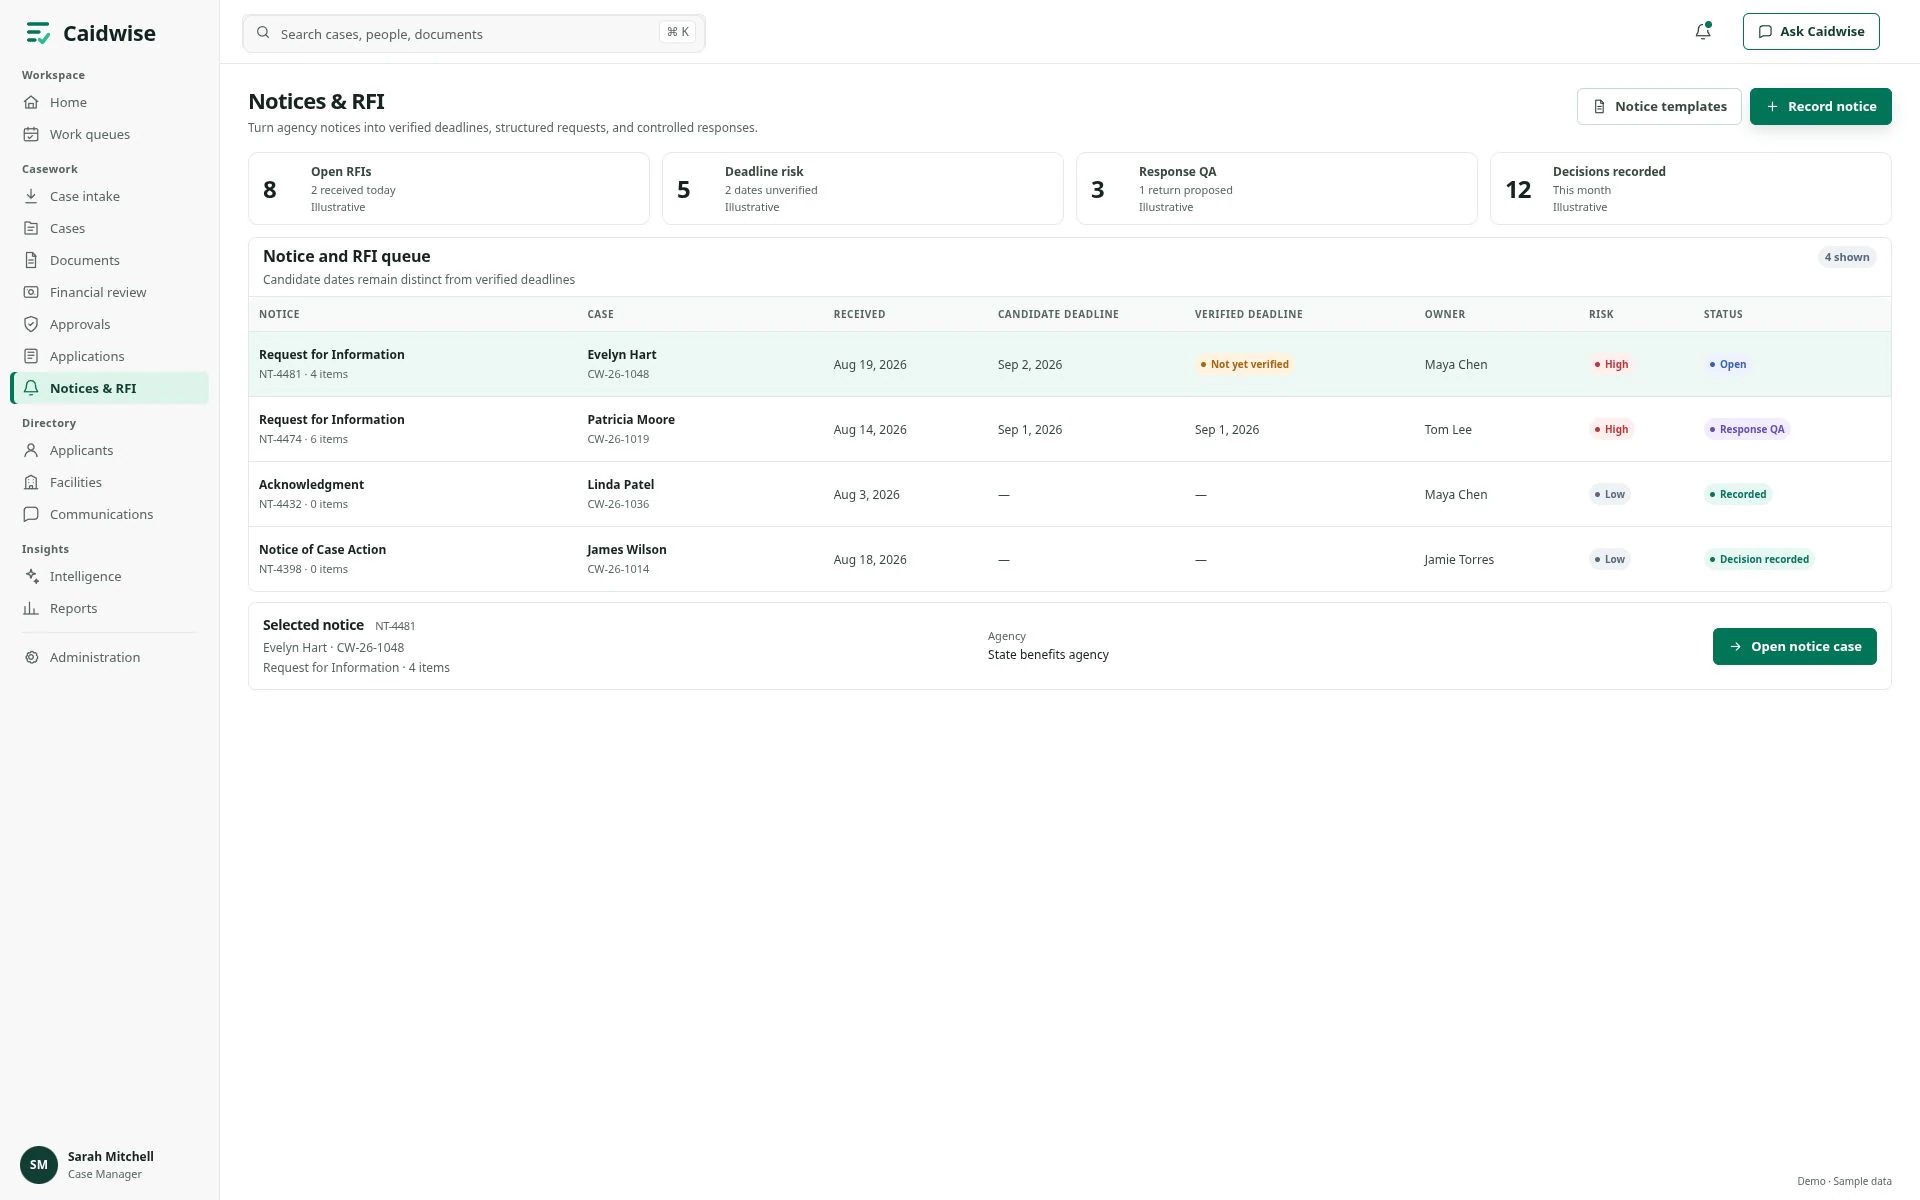1920x1200 pixels.
Task: Click the Case intake download icon
Action: tap(31, 196)
